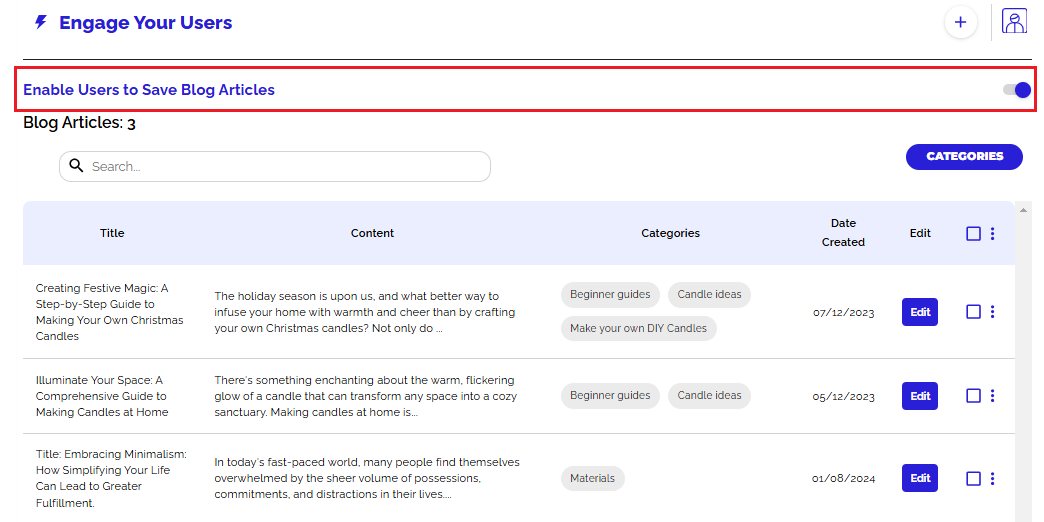The height and width of the screenshot is (522, 1044).
Task: Toggle Enable Users to Save Blog Articles switch
Action: tap(1016, 90)
